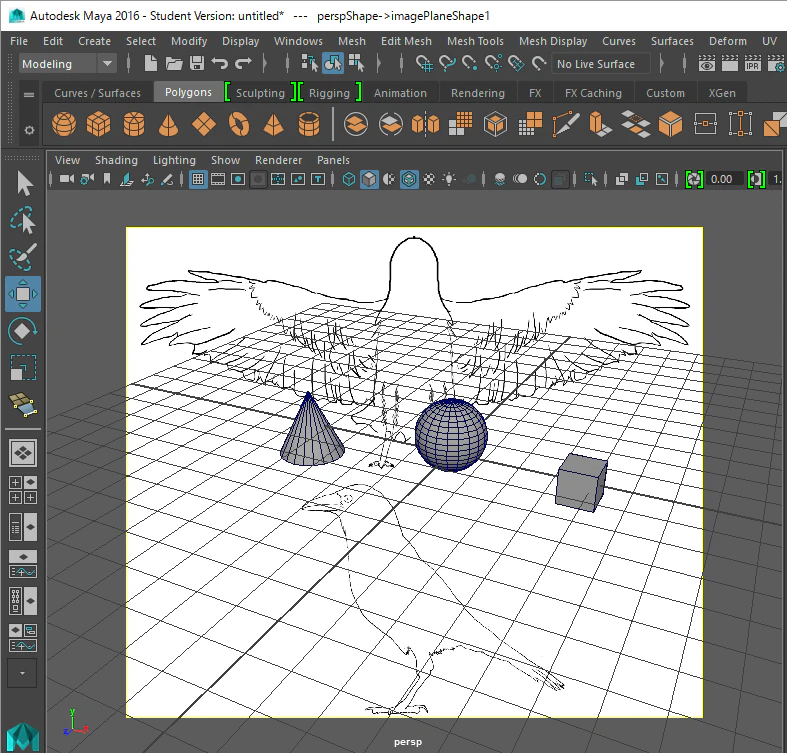The width and height of the screenshot is (787, 753).
Task: Toggle smooth shade all in viewport
Action: click(369, 179)
